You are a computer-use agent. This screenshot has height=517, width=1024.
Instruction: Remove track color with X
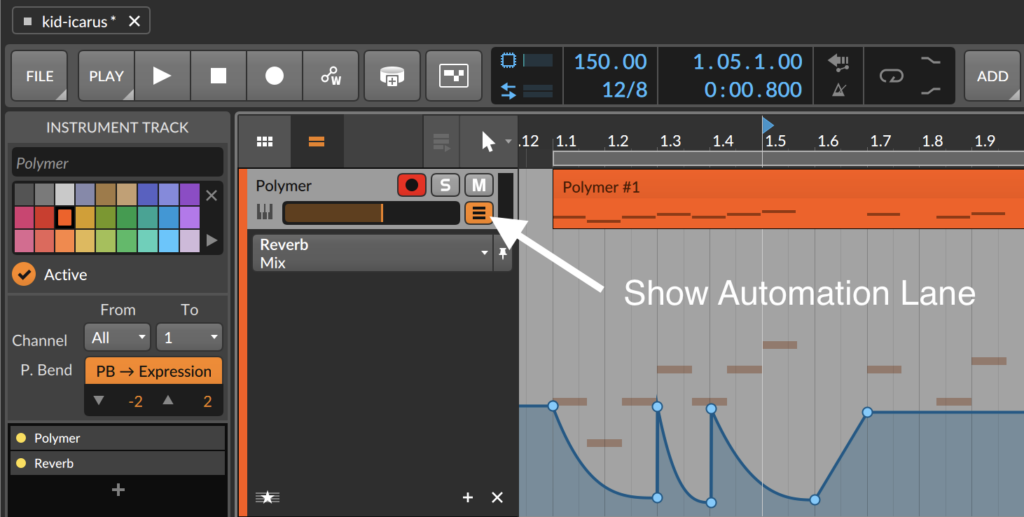pyautogui.click(x=212, y=195)
